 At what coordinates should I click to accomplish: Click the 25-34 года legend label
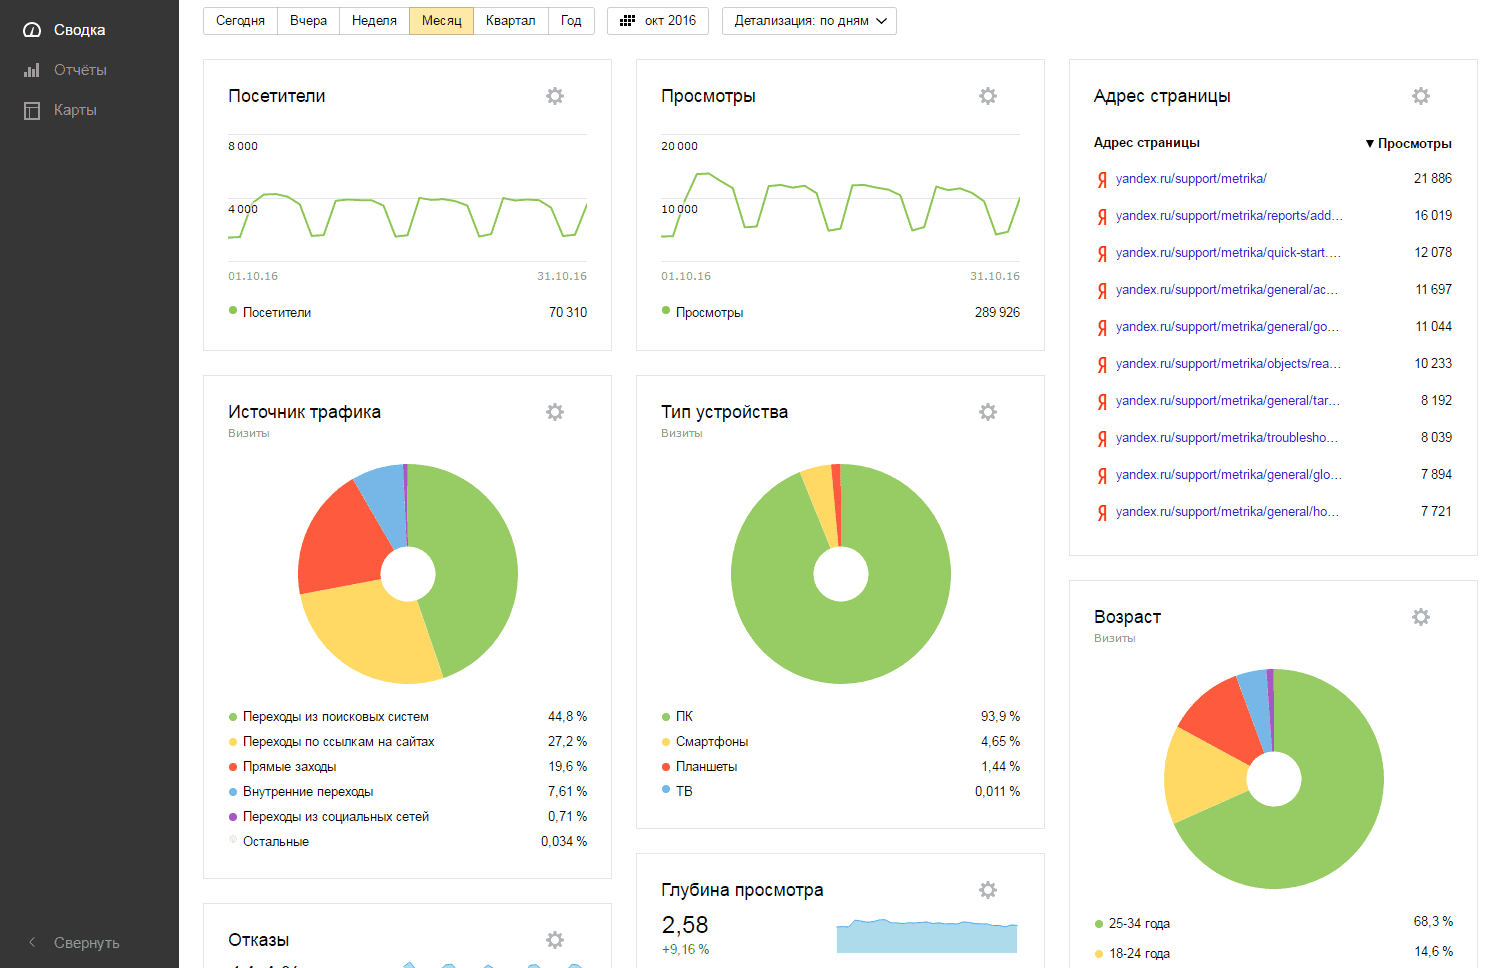click(x=1139, y=924)
